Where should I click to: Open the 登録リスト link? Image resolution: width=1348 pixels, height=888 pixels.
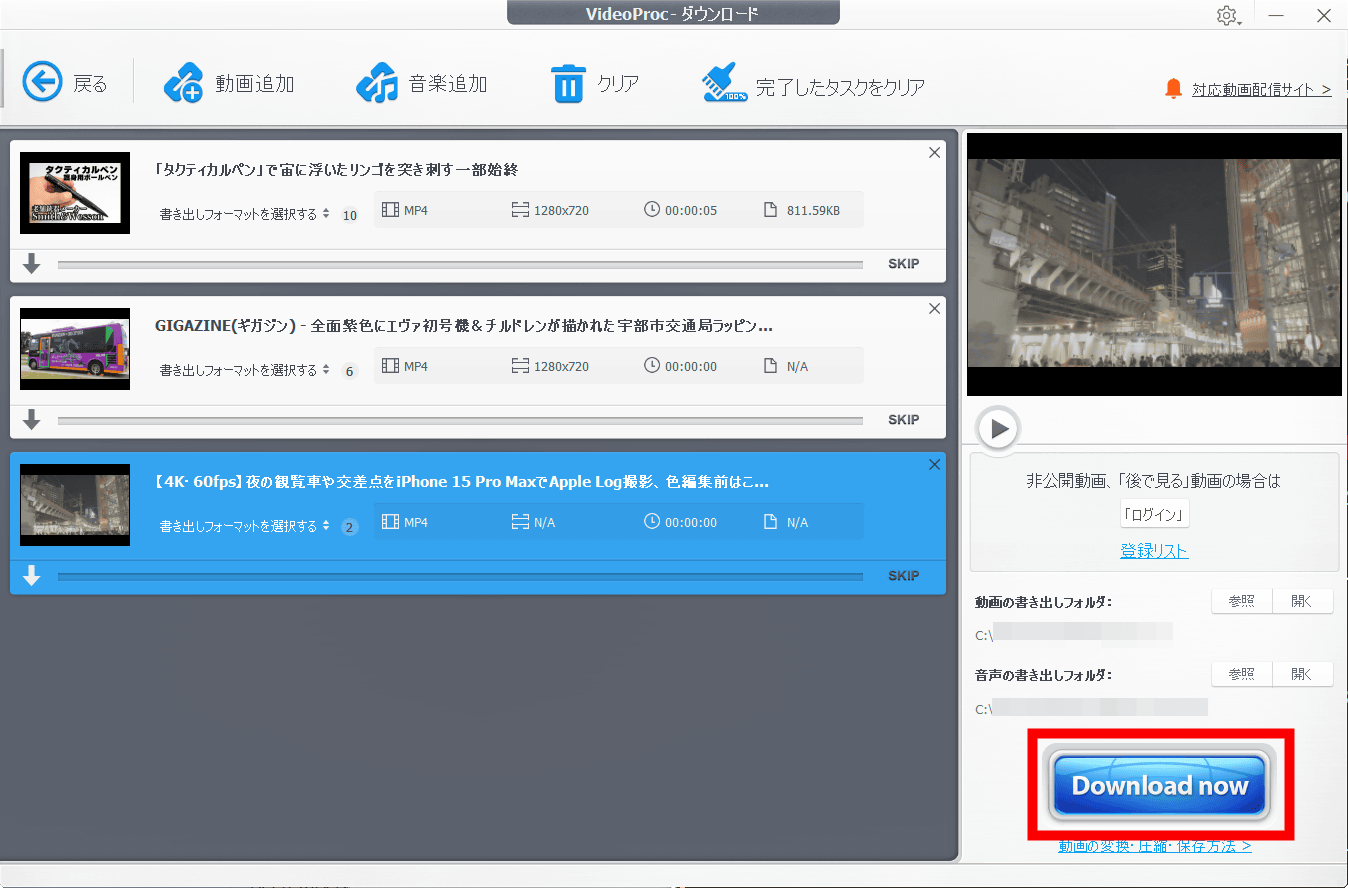(x=1154, y=551)
